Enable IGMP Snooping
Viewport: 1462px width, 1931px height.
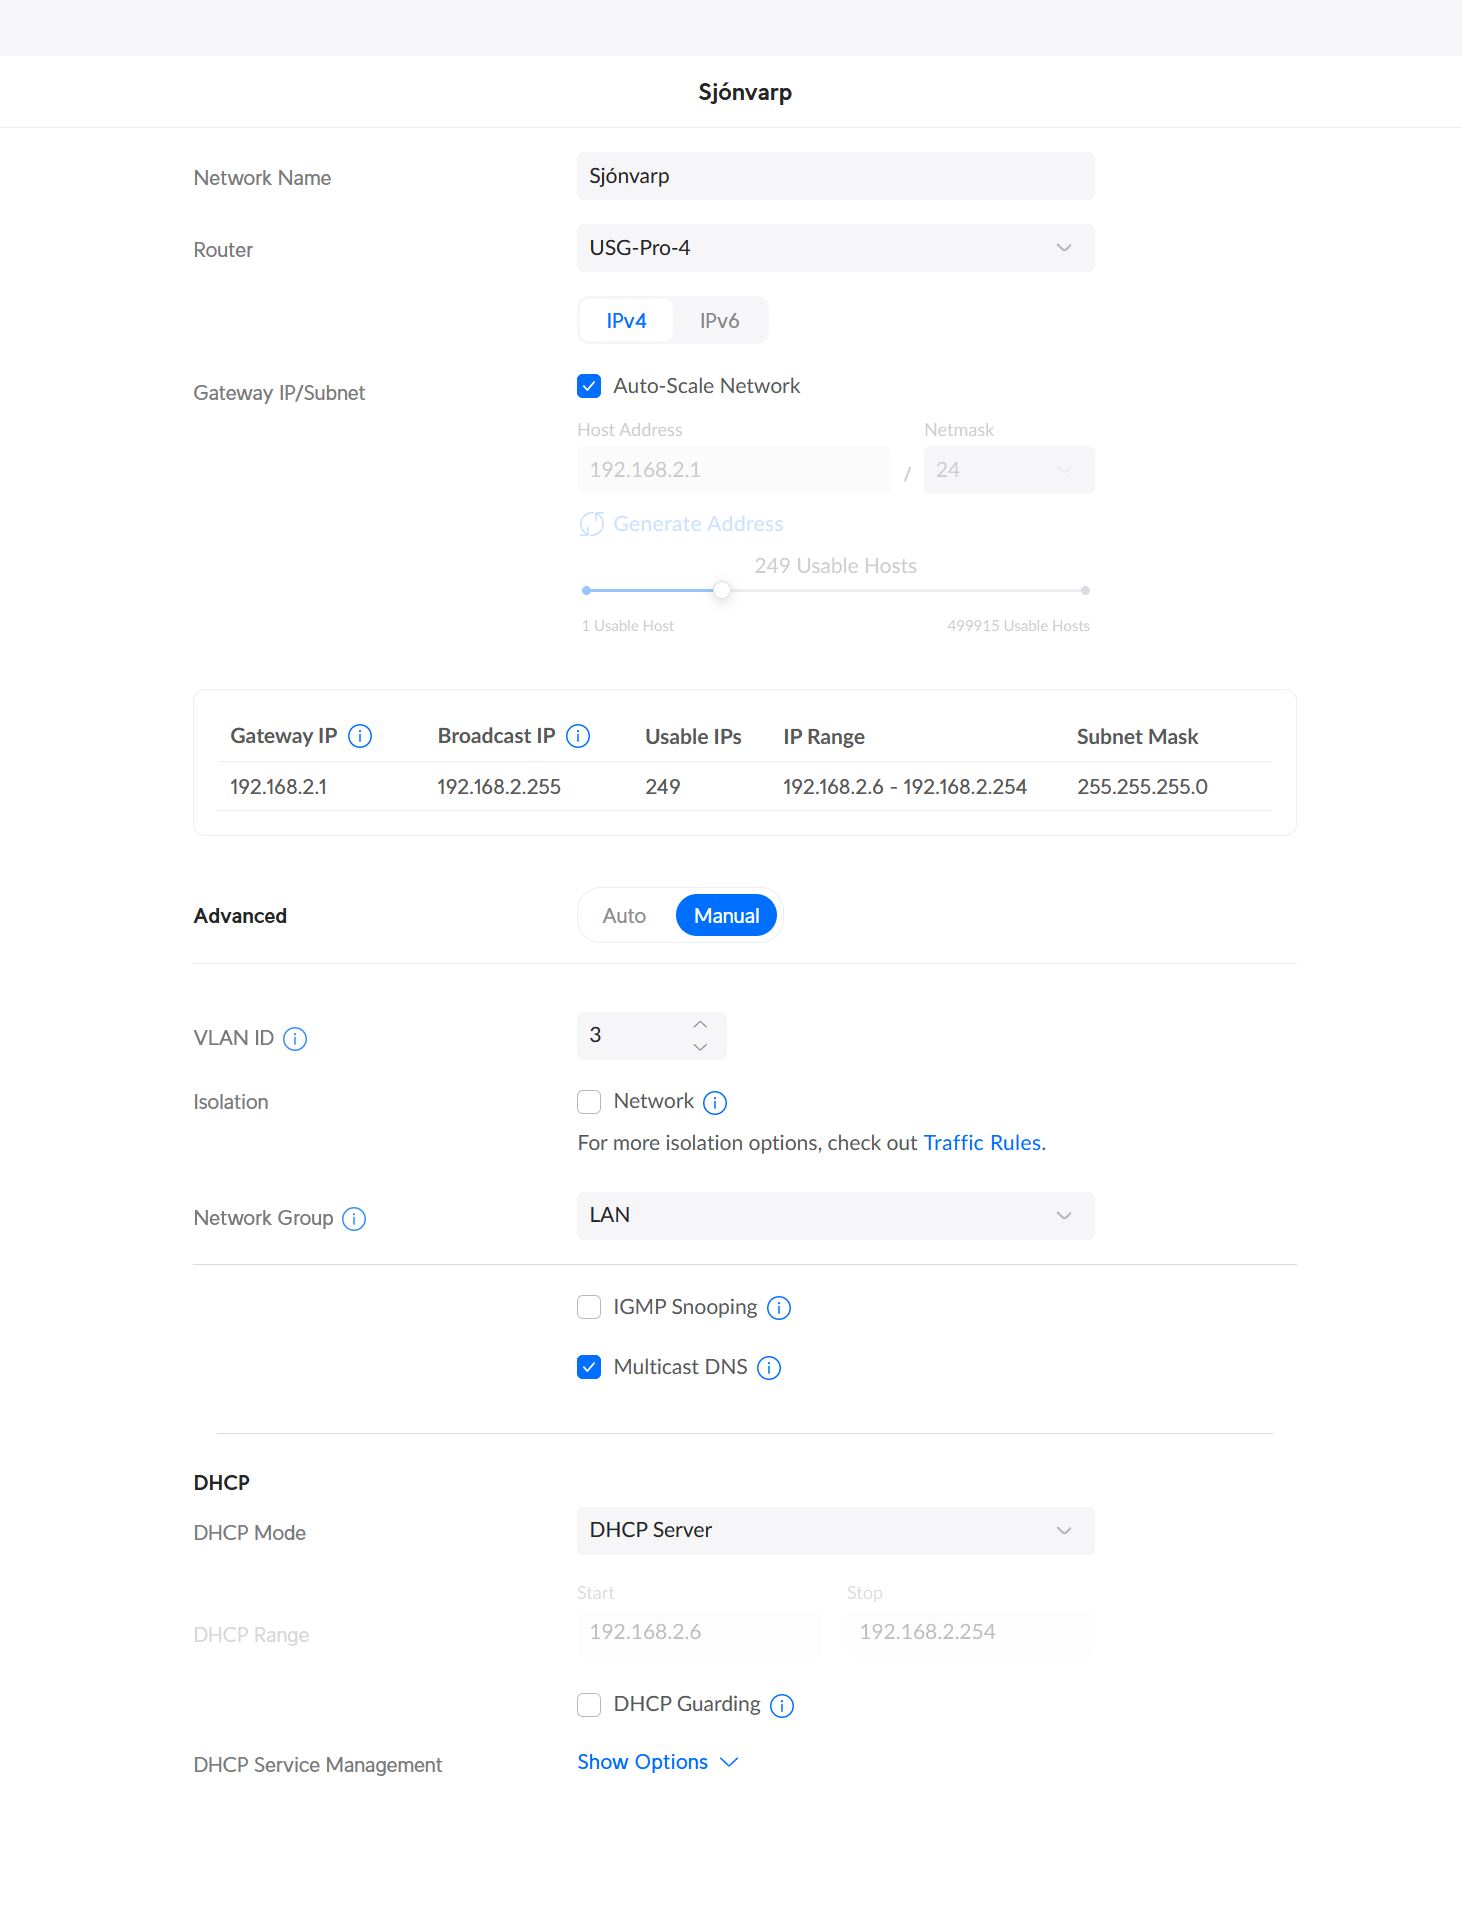tap(589, 1307)
